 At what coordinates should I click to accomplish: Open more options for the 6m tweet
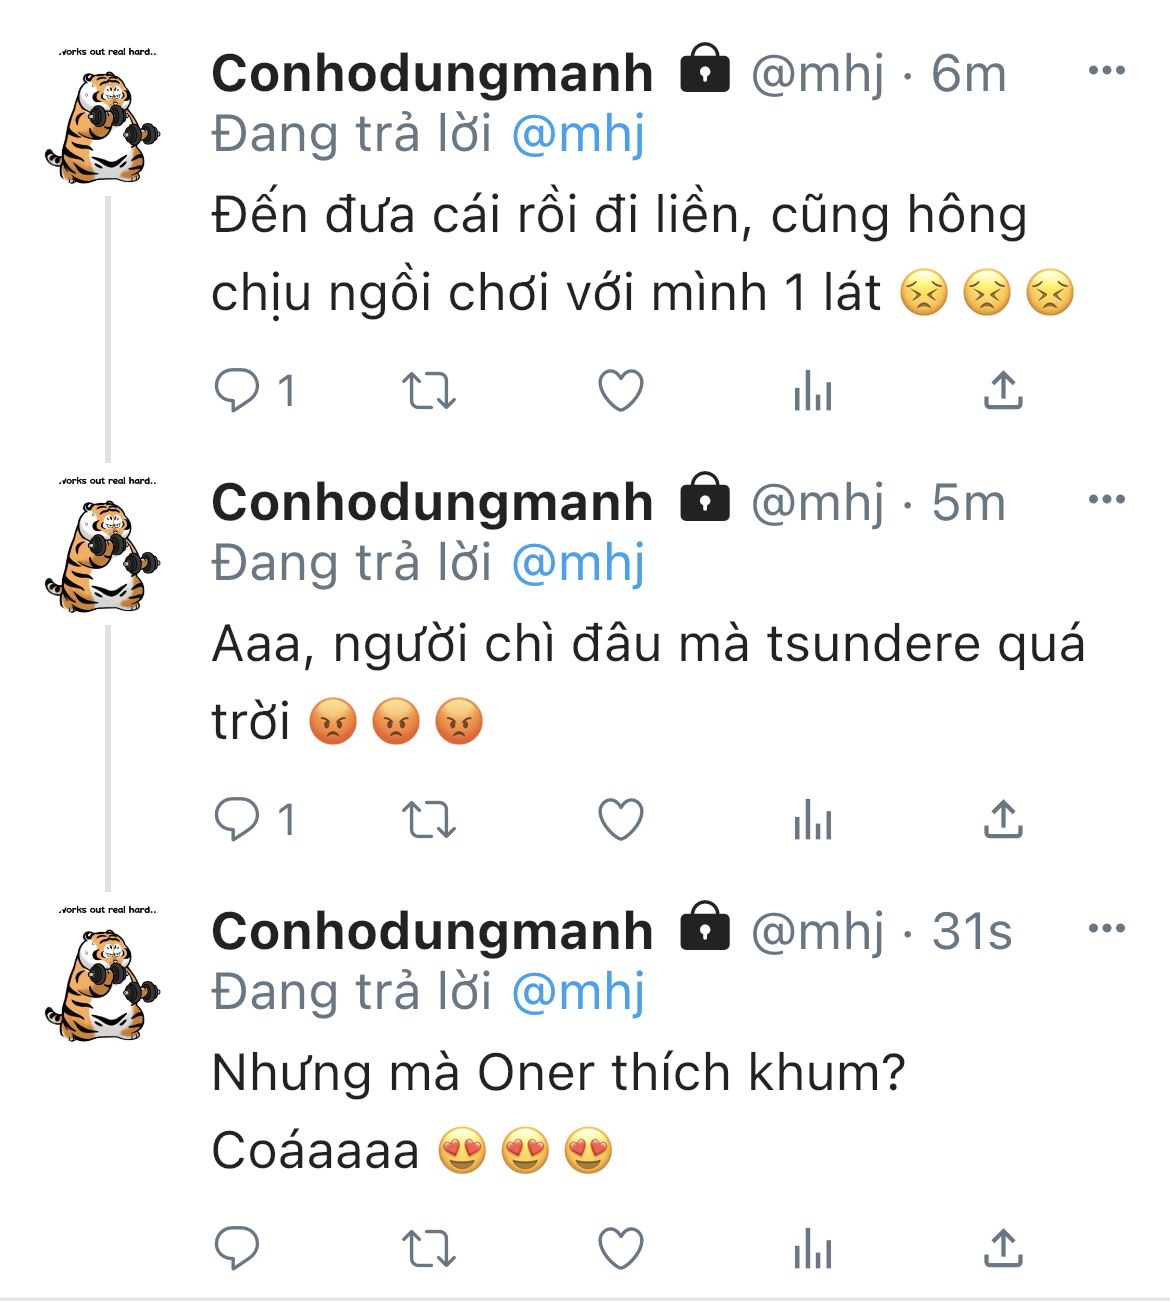(x=1106, y=71)
